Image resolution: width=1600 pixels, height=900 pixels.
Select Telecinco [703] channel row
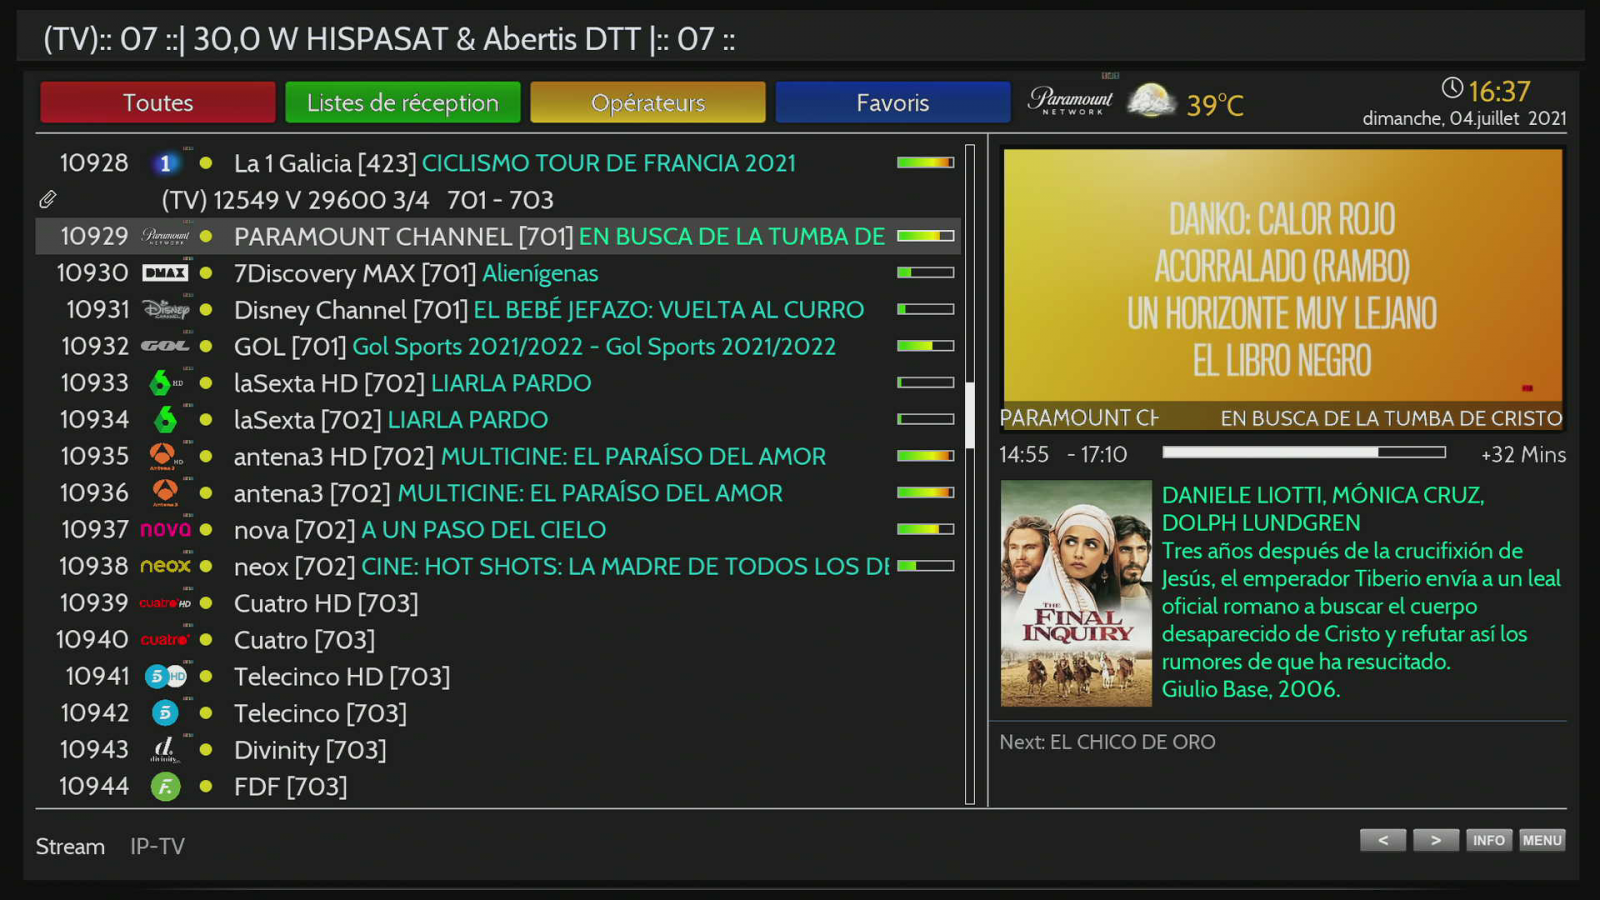[x=497, y=713]
